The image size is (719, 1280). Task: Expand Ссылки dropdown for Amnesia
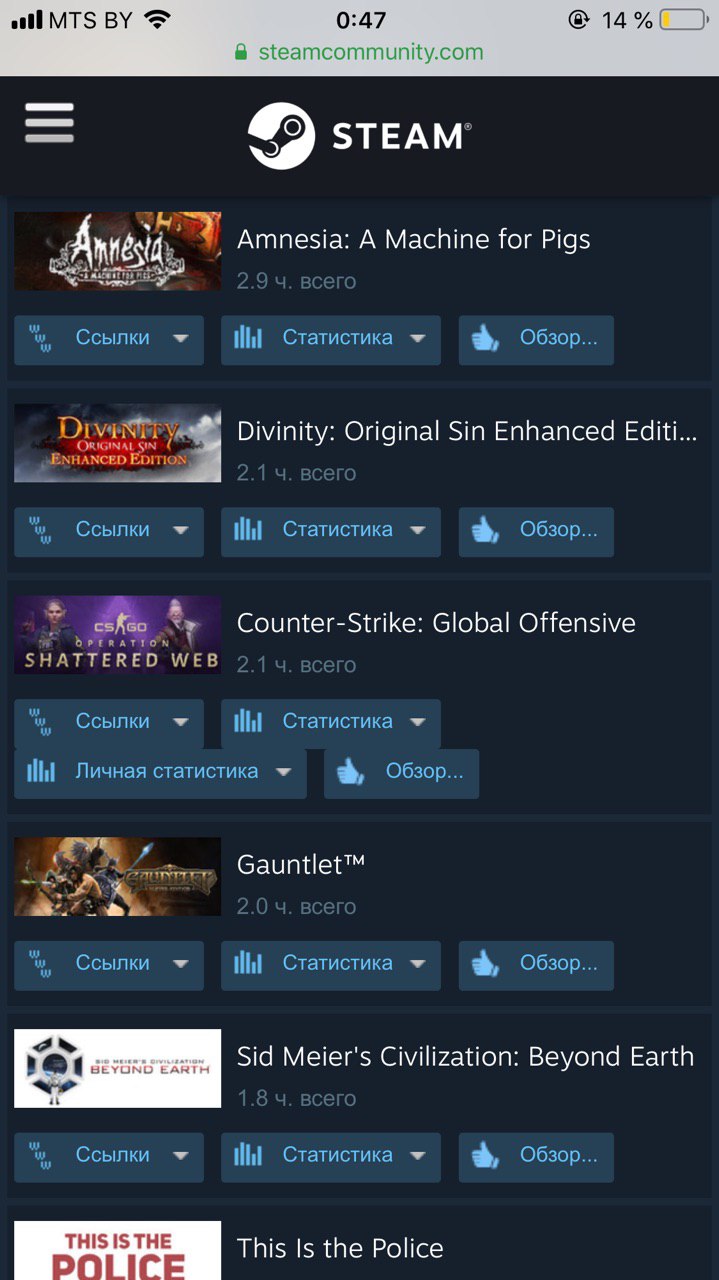point(180,339)
